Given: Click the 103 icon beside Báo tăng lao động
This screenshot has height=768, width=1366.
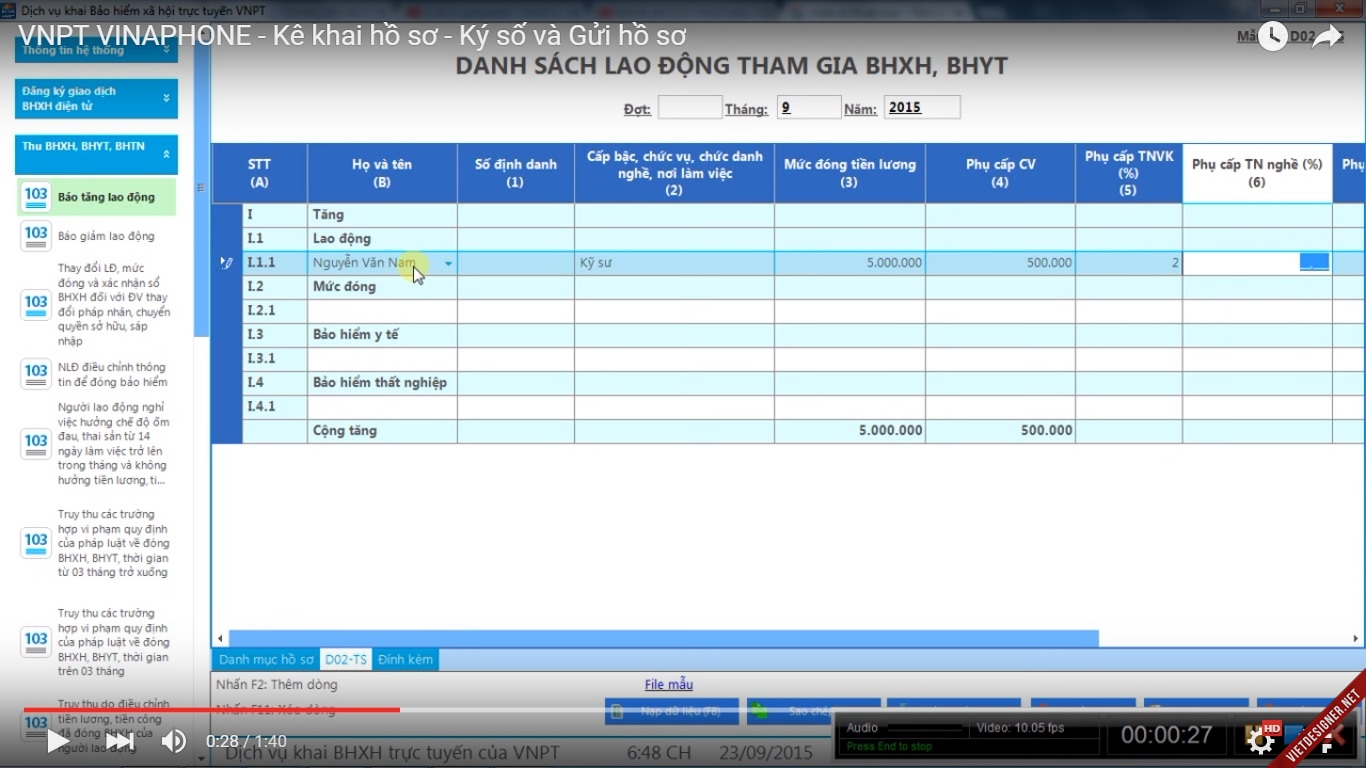Looking at the screenshot, I should (x=36, y=197).
